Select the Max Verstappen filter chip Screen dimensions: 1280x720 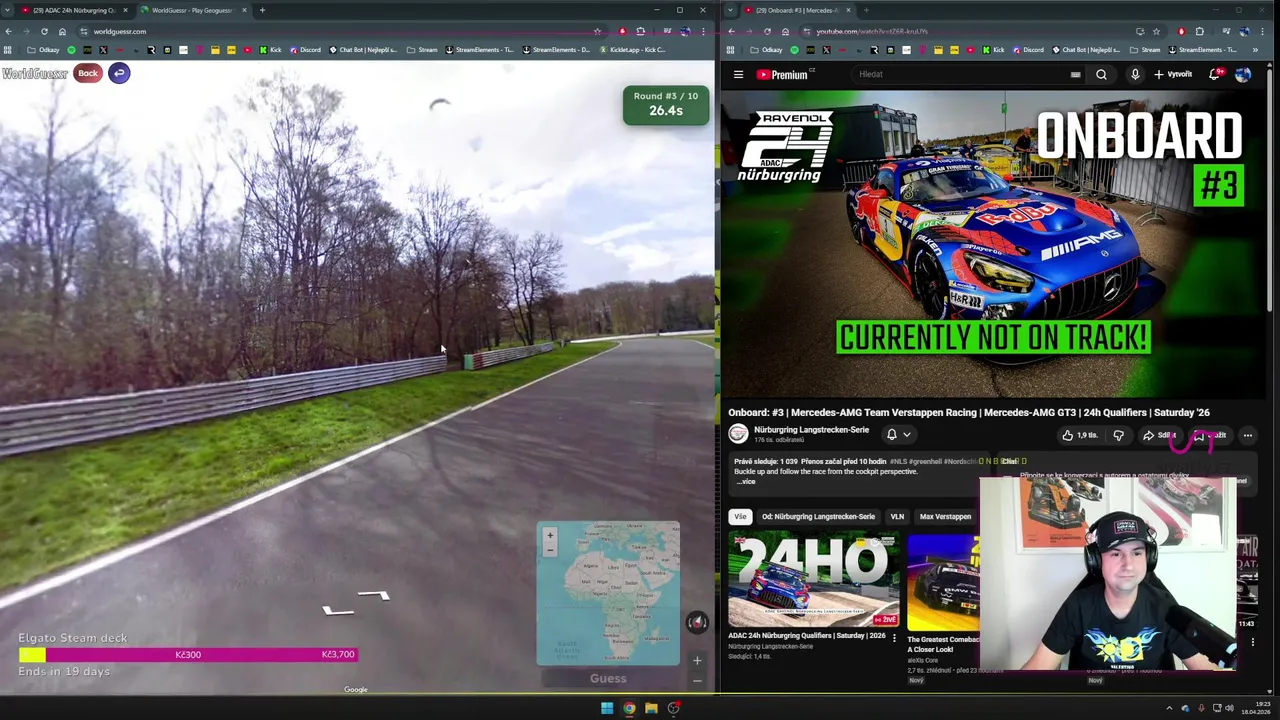pyautogui.click(x=945, y=517)
